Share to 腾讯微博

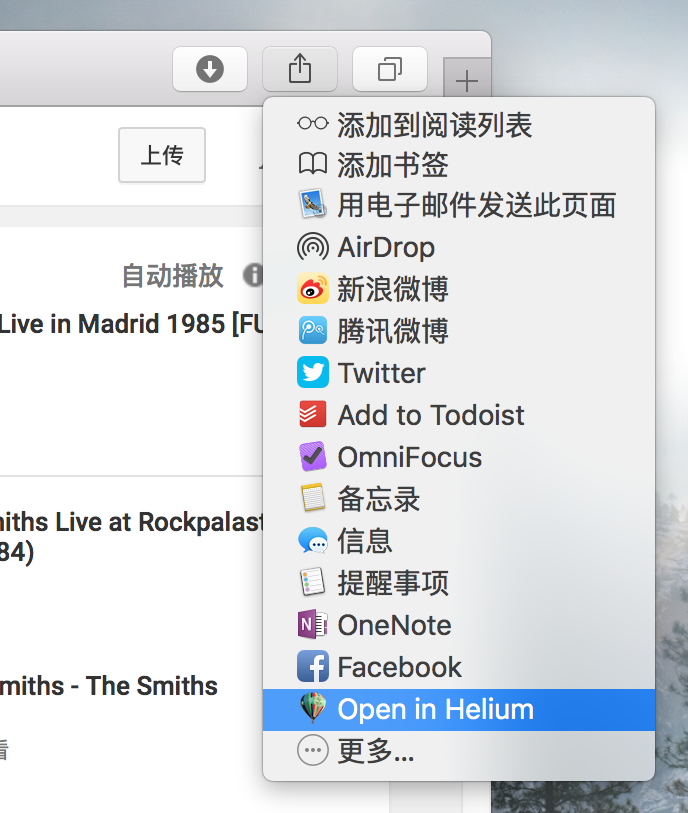coord(459,331)
